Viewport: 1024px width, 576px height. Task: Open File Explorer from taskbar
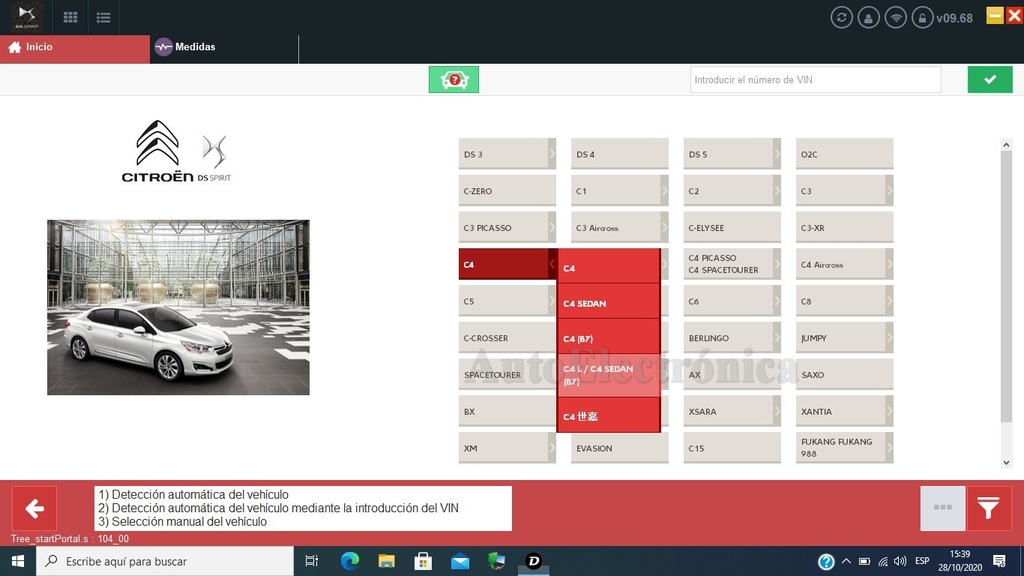coord(387,561)
